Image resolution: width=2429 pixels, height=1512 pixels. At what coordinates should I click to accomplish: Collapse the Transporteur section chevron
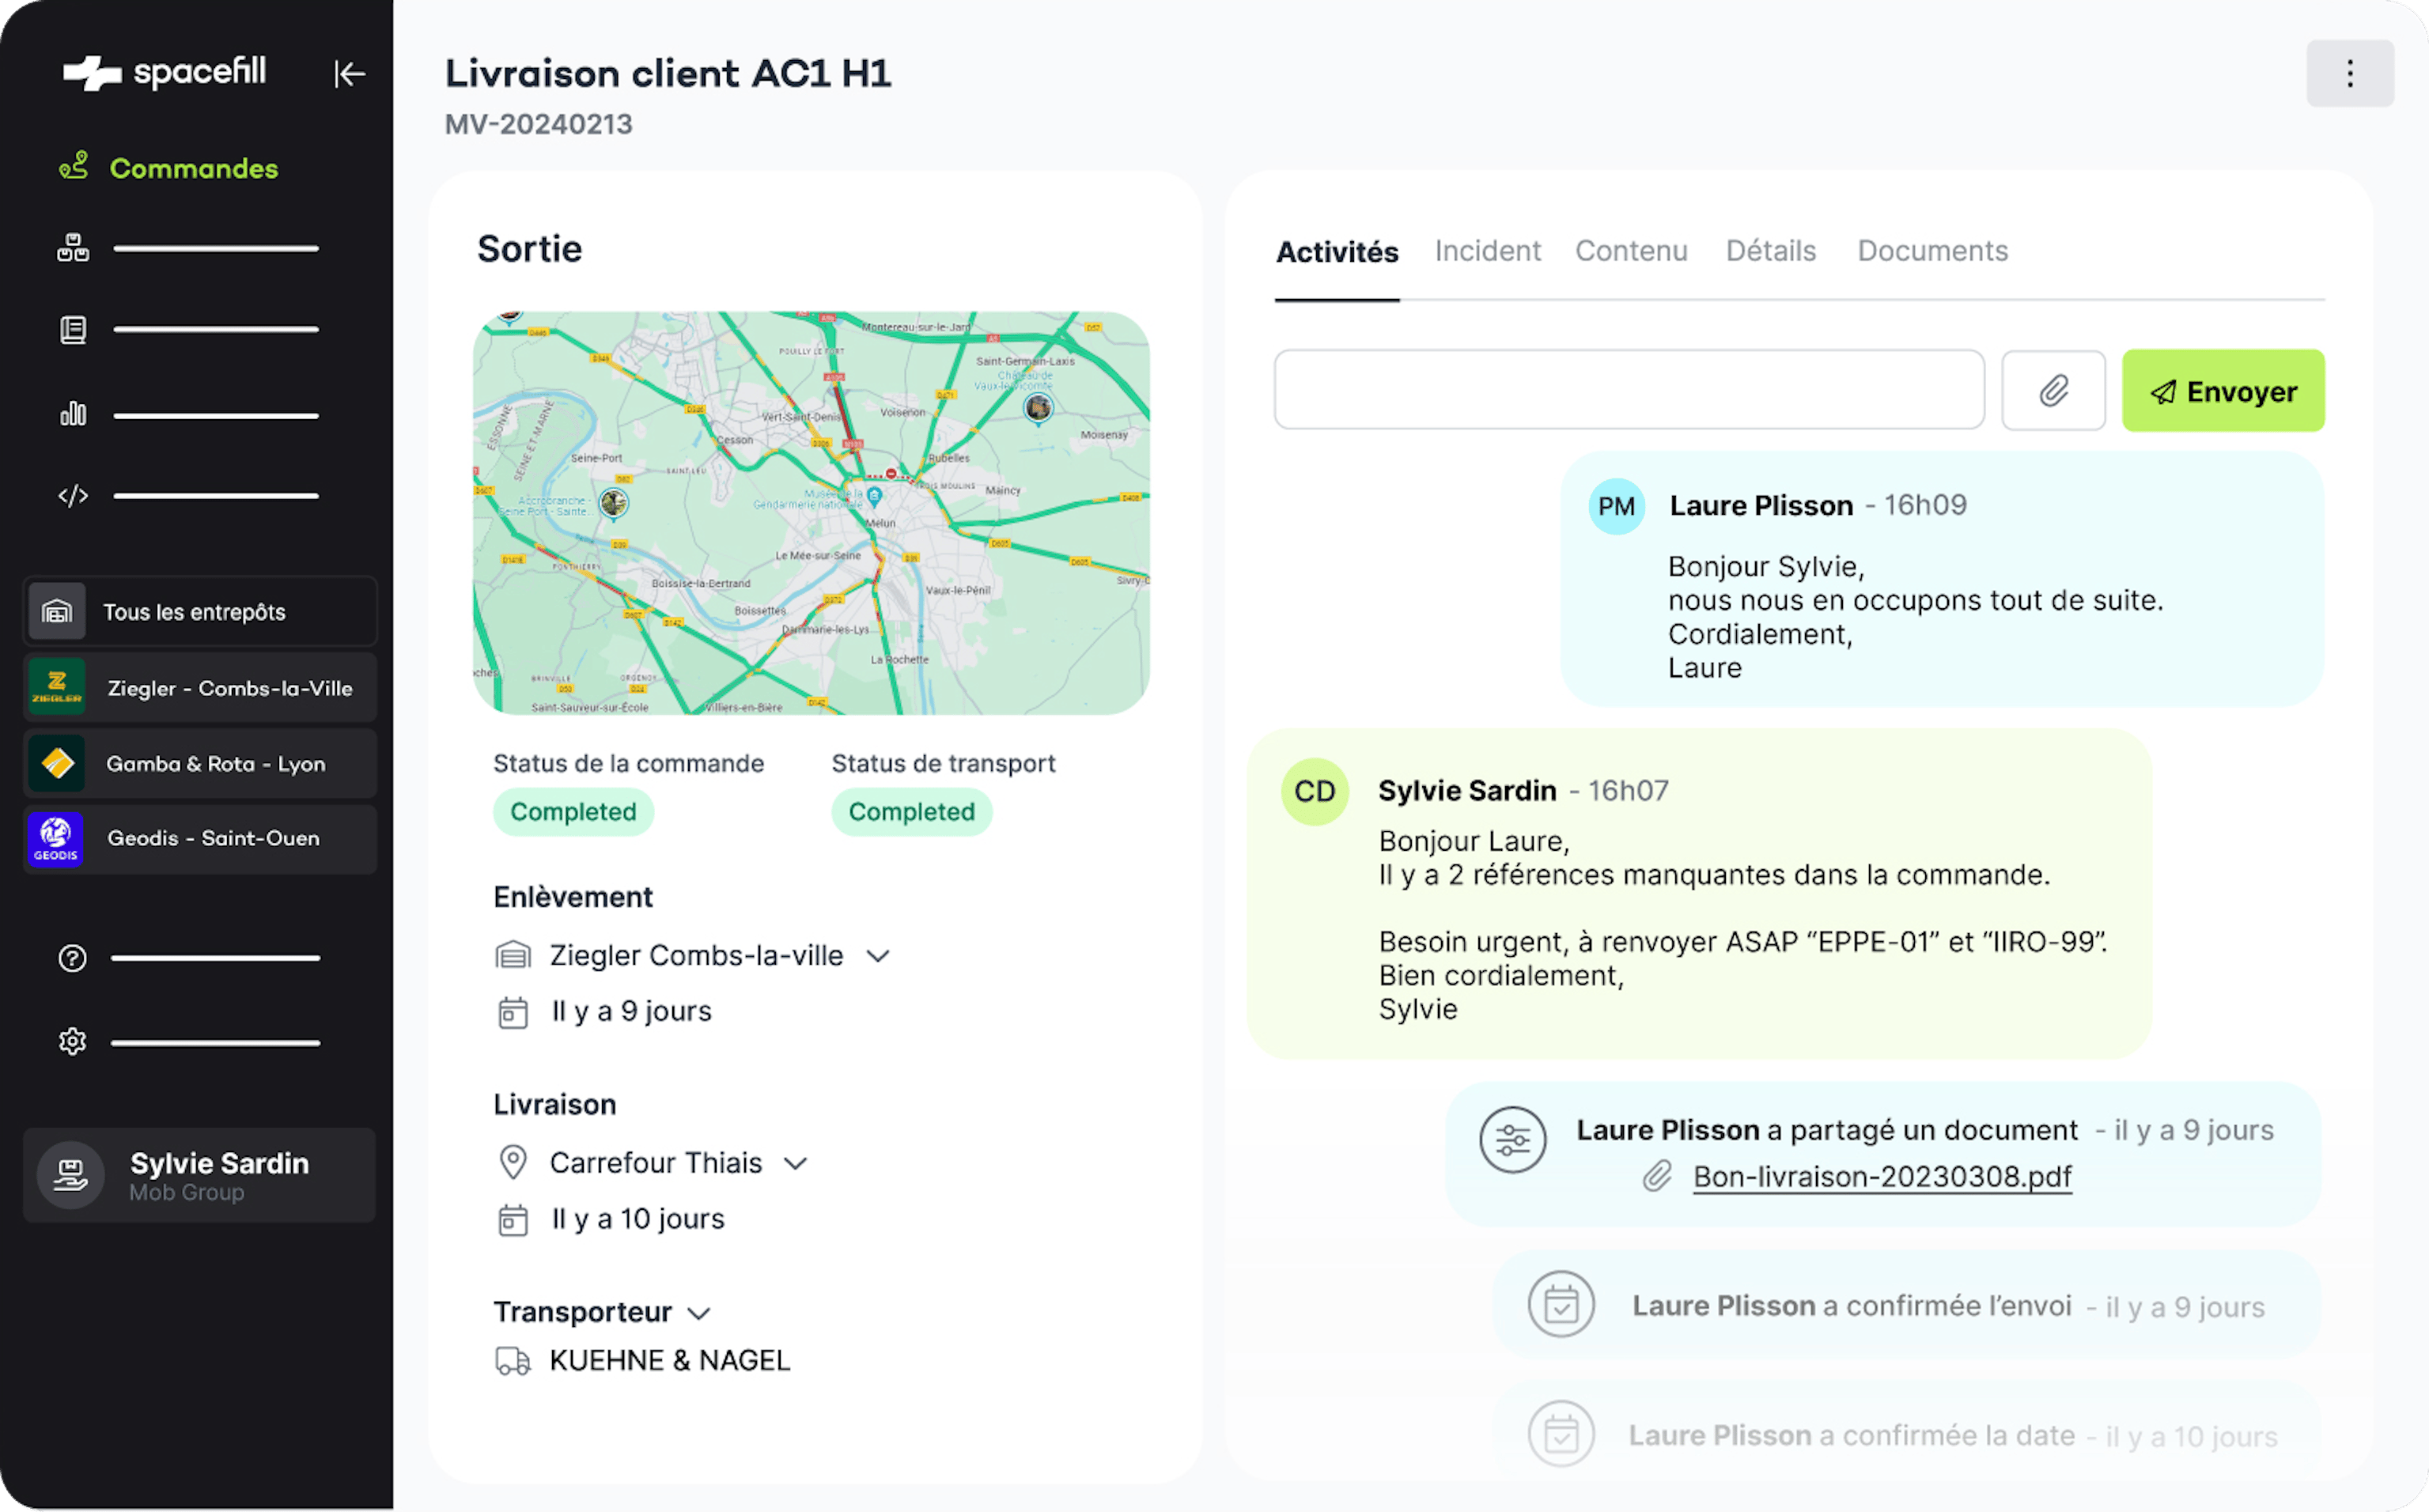point(699,1313)
